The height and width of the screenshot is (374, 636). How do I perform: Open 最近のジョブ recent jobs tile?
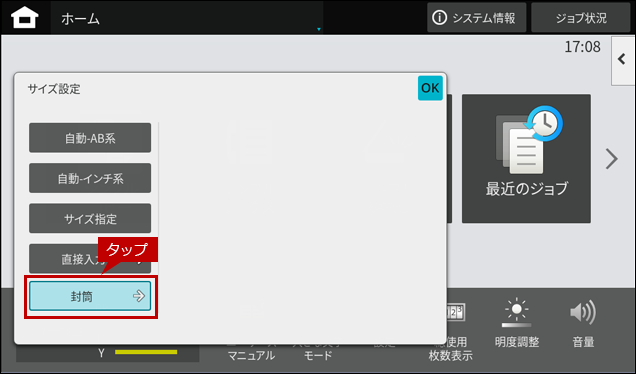tap(526, 159)
